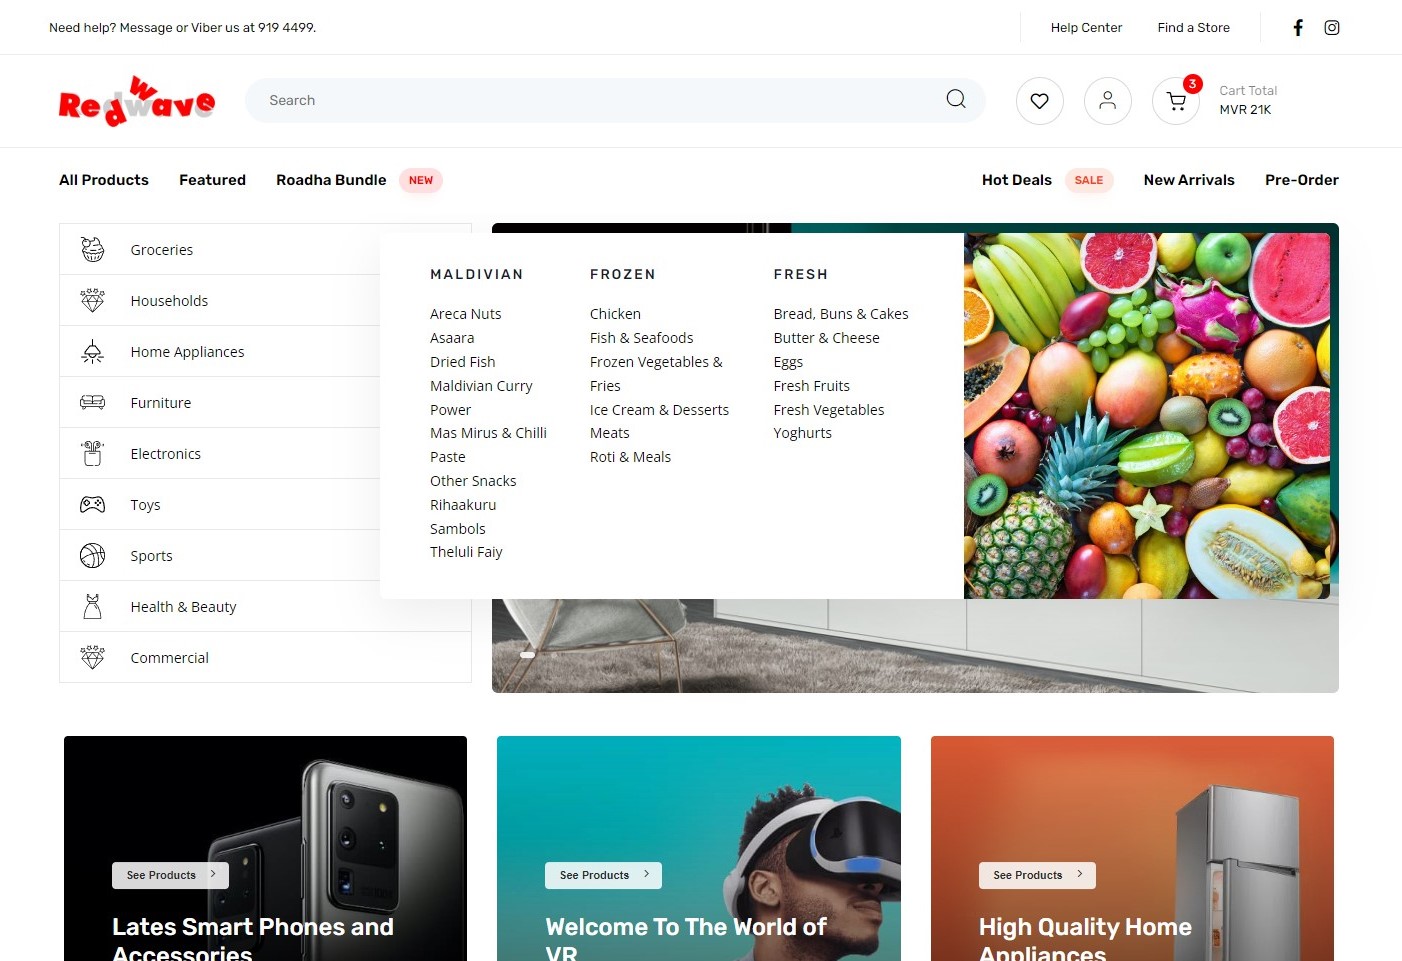The width and height of the screenshot is (1402, 961).
Task: Open Eggs subcategory
Action: [x=788, y=362]
